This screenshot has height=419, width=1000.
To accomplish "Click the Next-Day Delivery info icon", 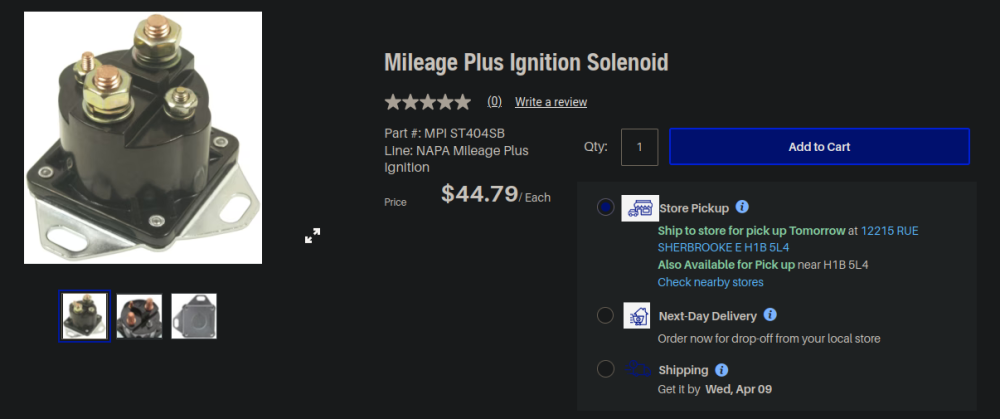I will [x=770, y=315].
